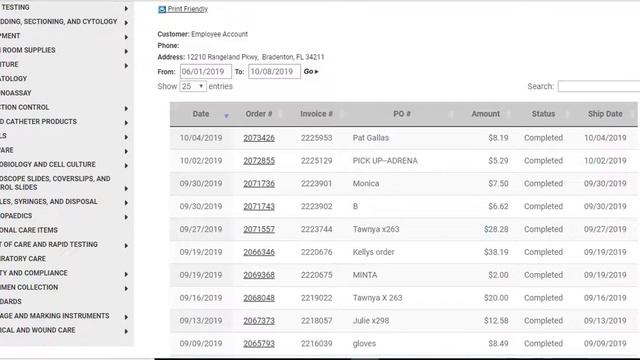The width and height of the screenshot is (640, 360).
Task: Open order 2072855
Action: pyautogui.click(x=259, y=161)
